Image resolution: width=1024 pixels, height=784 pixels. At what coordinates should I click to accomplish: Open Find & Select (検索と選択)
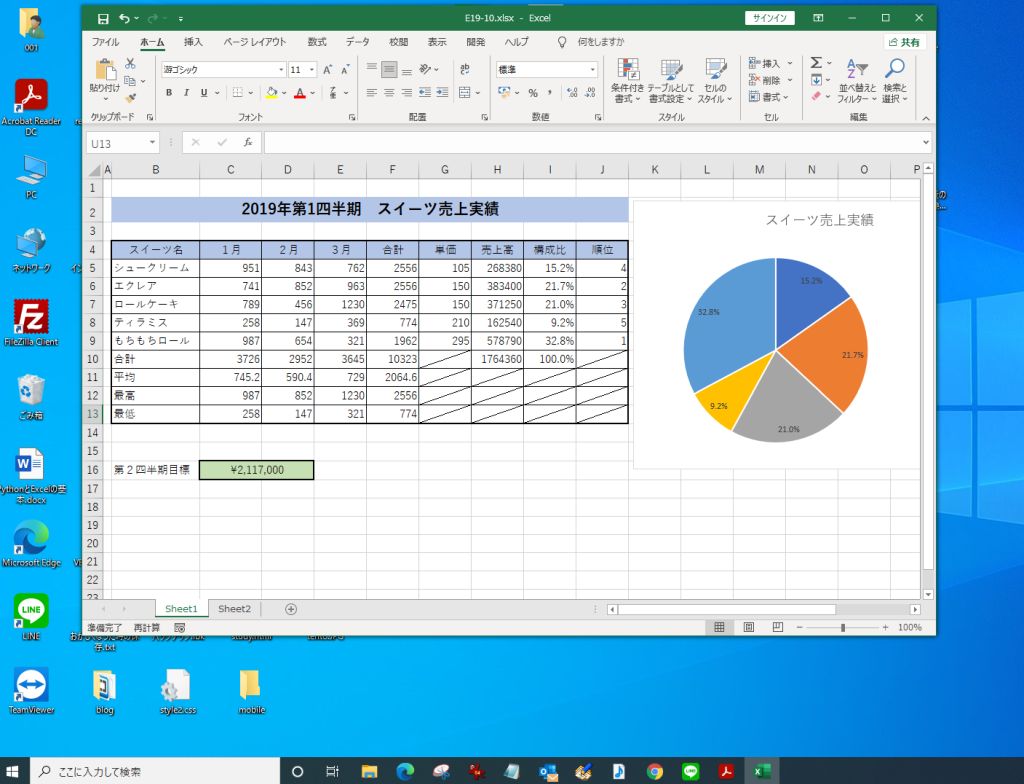click(x=895, y=81)
